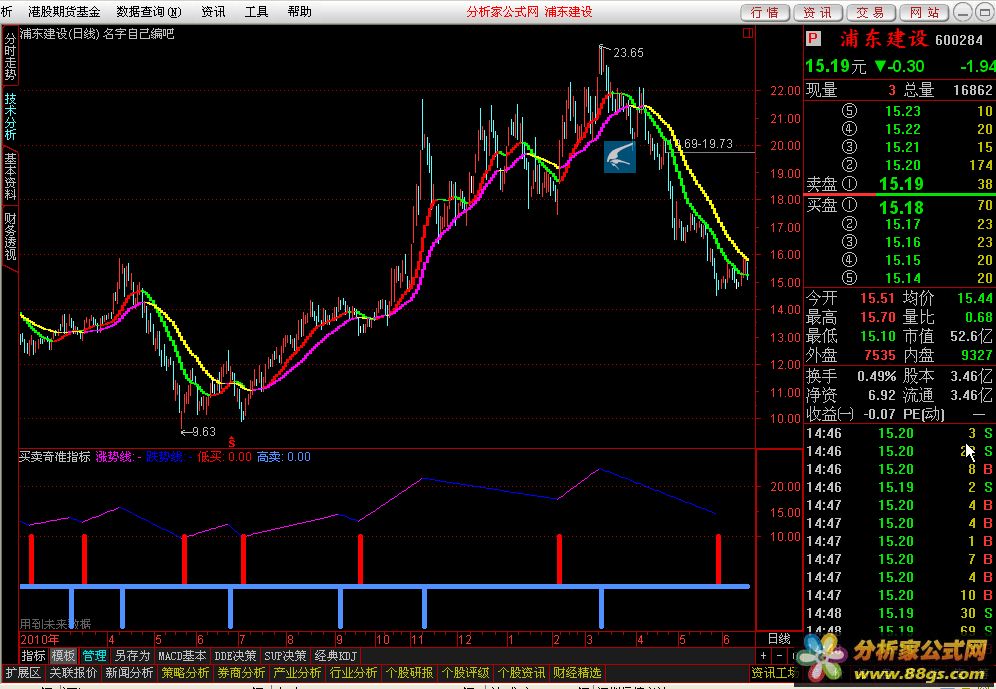
Task: Click the 行情 button at top right
Action: pyautogui.click(x=765, y=13)
